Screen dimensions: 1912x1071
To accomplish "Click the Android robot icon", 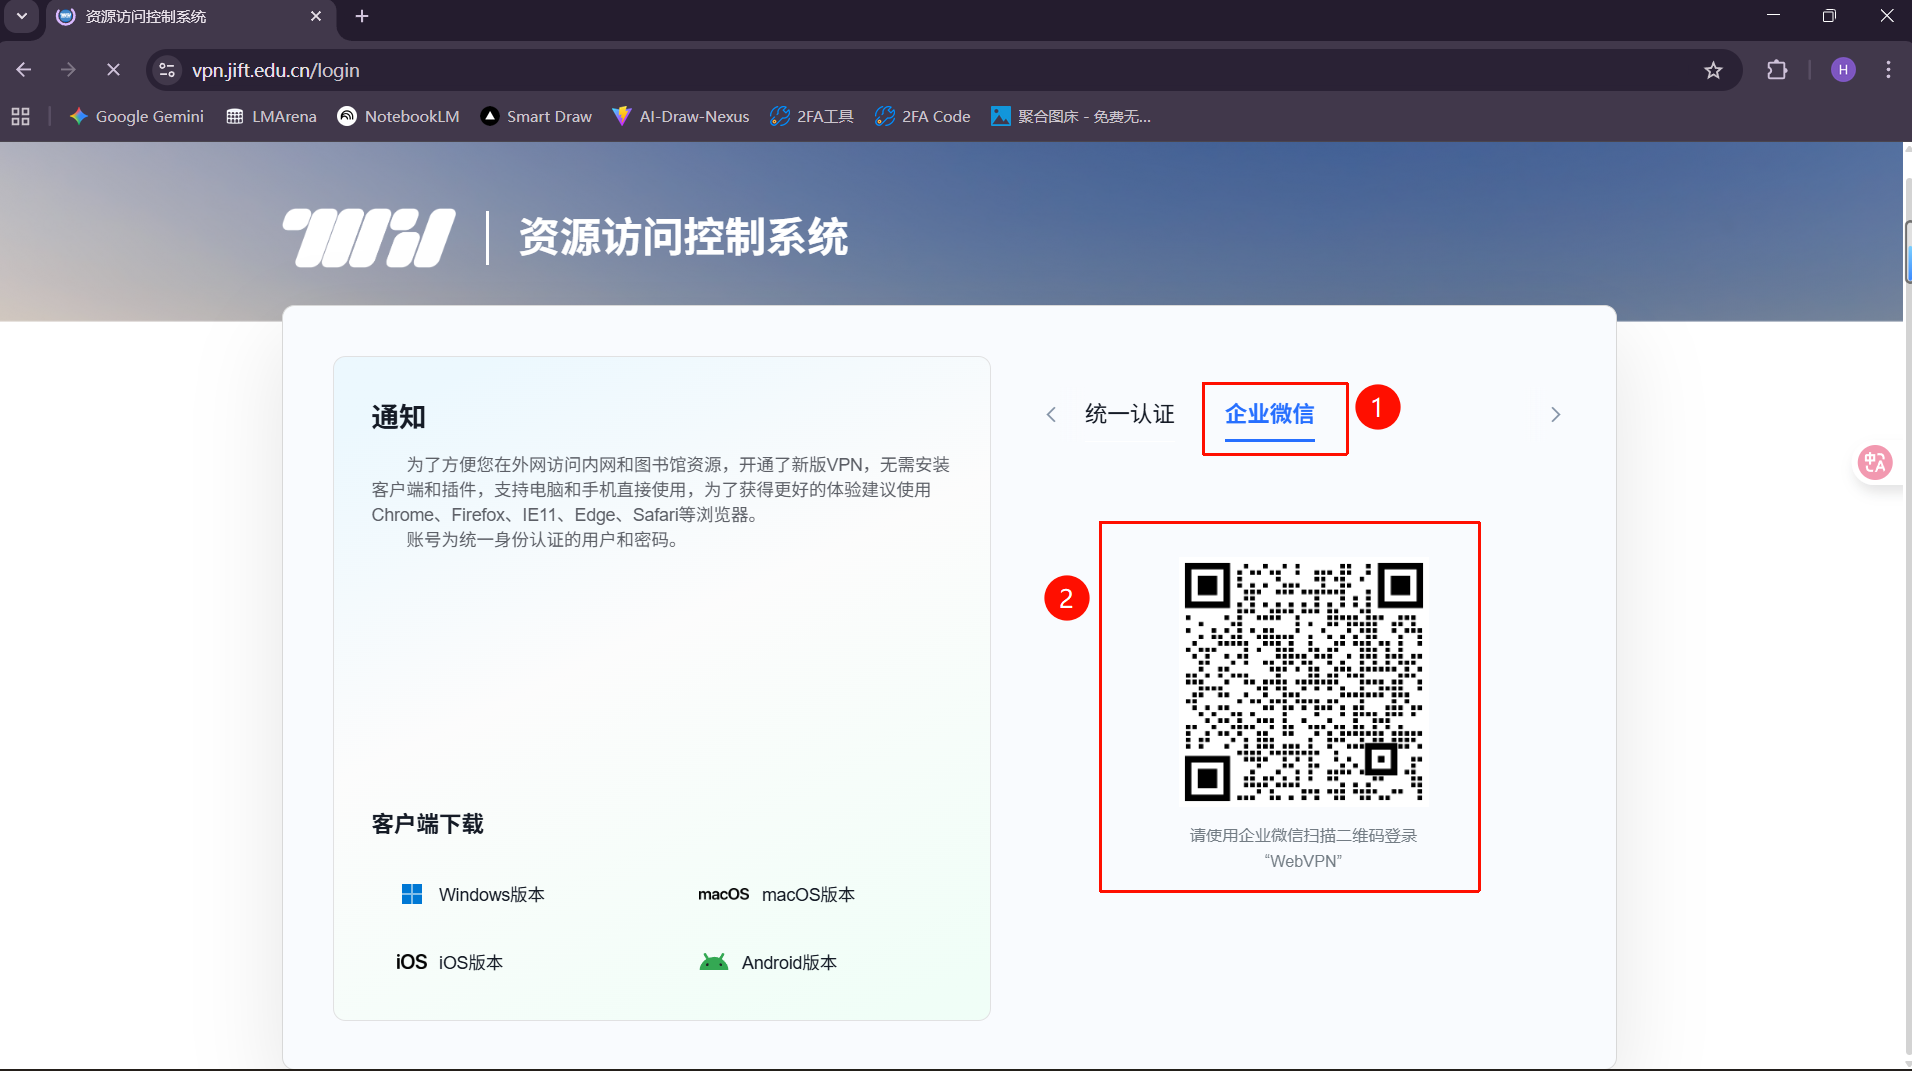I will [714, 962].
